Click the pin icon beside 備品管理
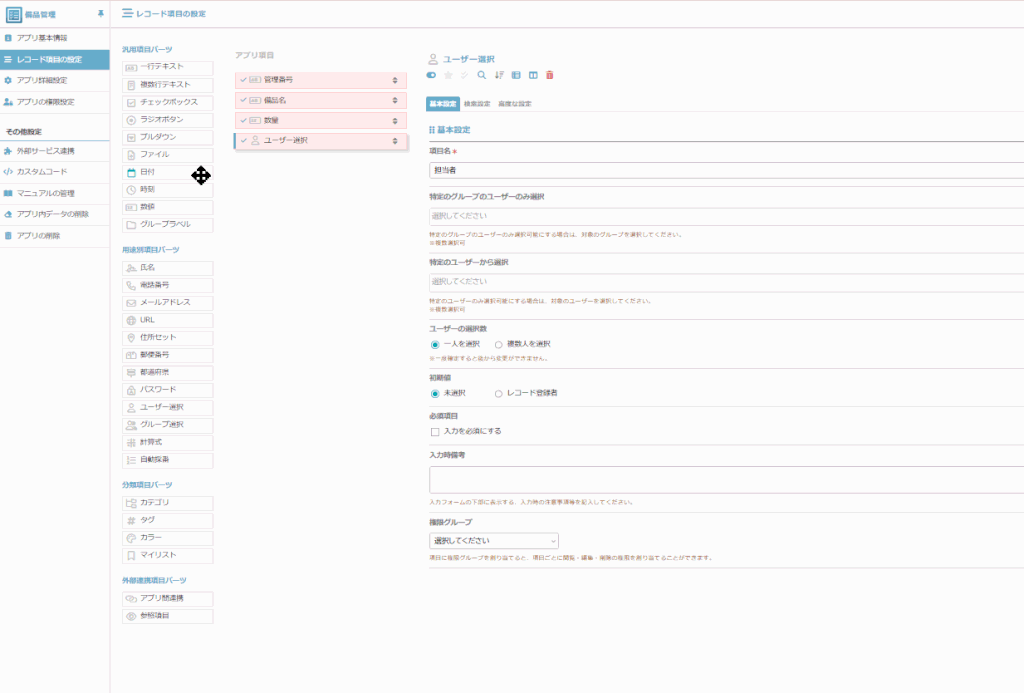 (x=99, y=14)
